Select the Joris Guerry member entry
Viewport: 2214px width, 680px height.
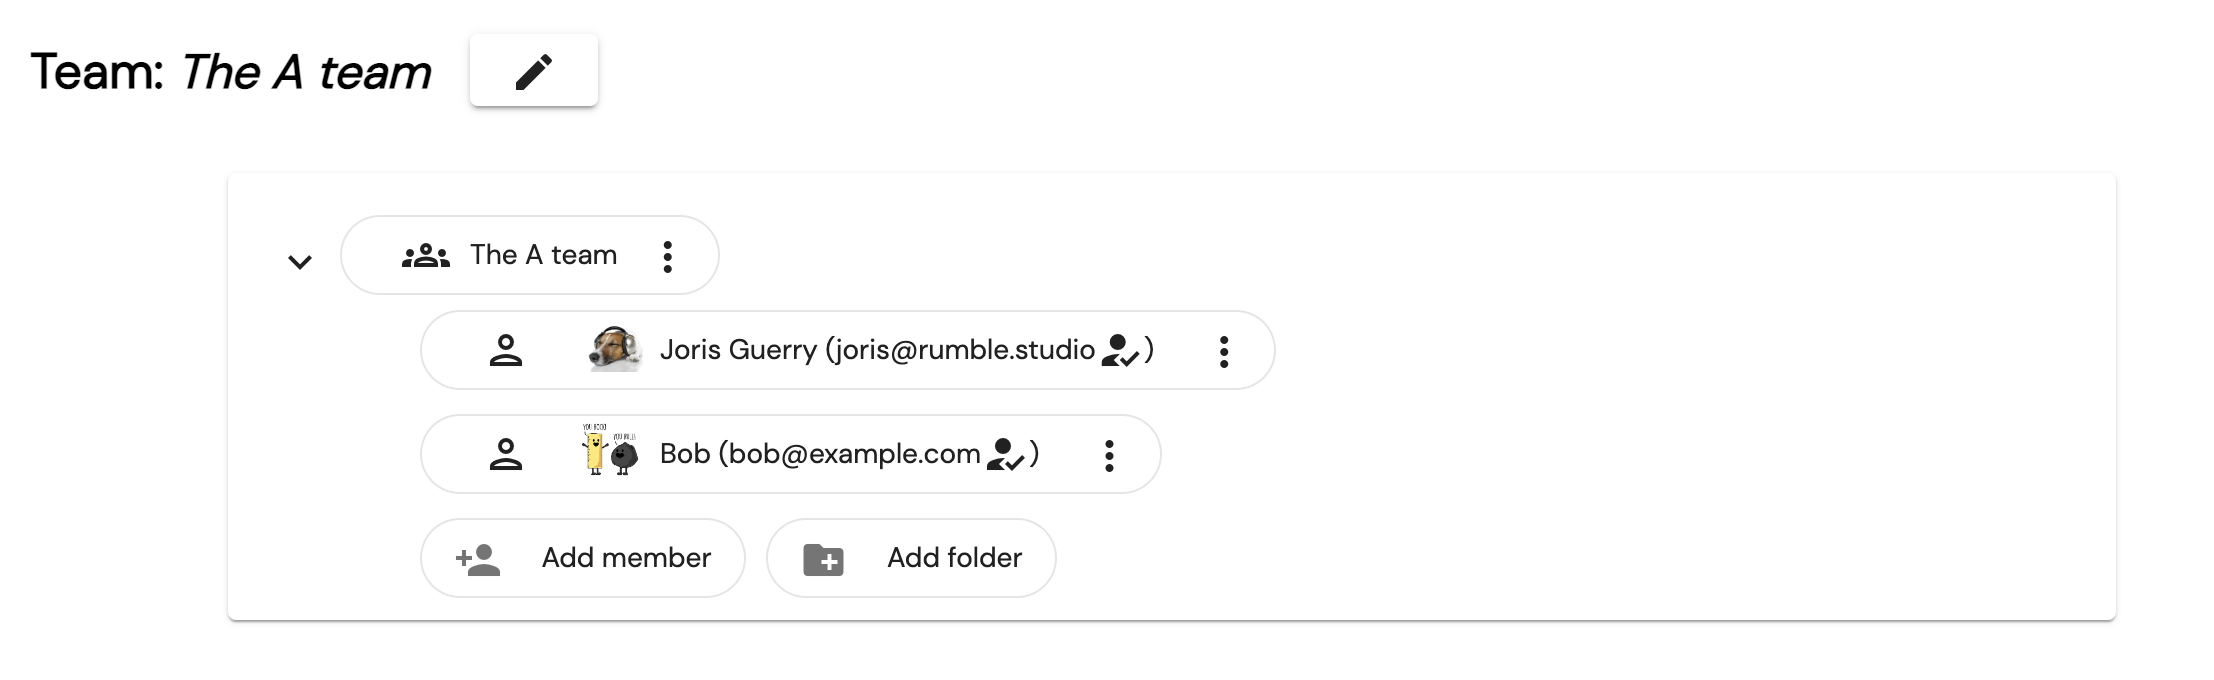(848, 350)
